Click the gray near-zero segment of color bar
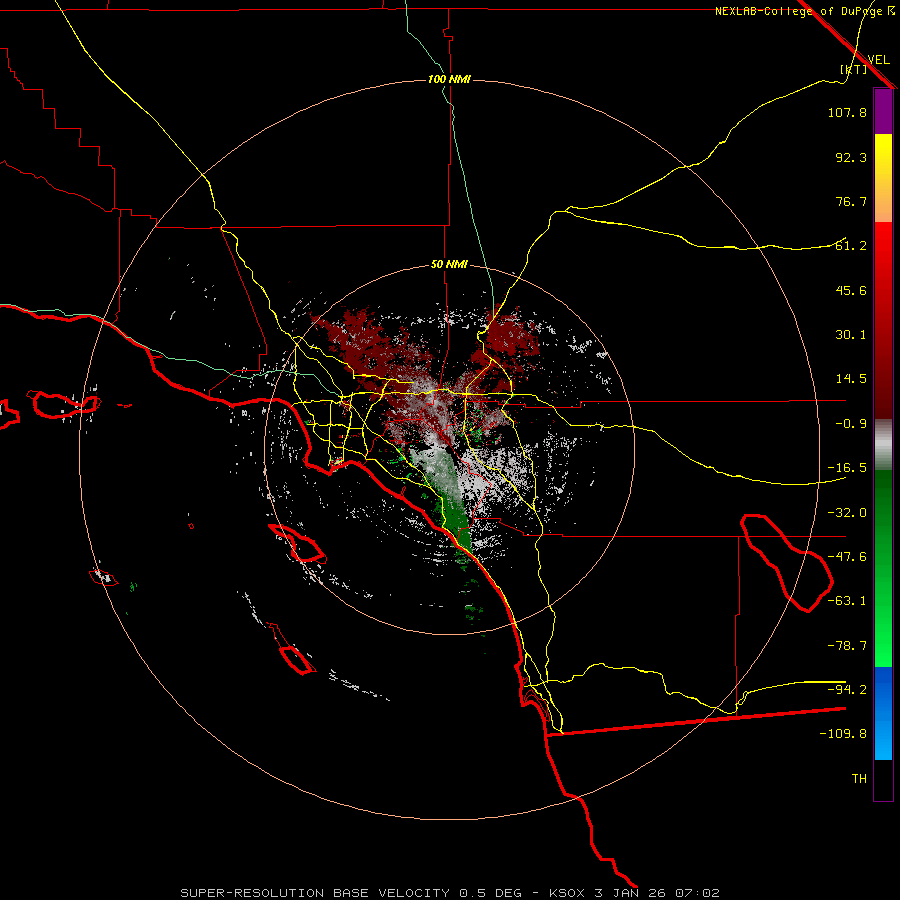The height and width of the screenshot is (900, 900). click(883, 445)
